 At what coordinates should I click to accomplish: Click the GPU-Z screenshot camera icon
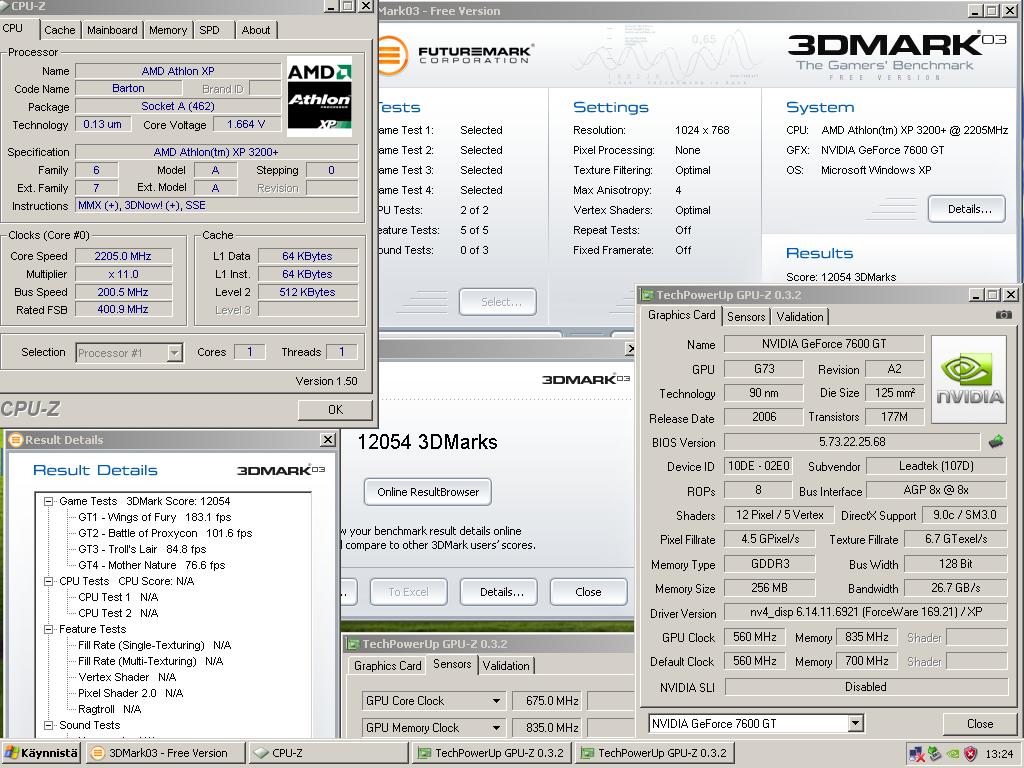point(1003,315)
